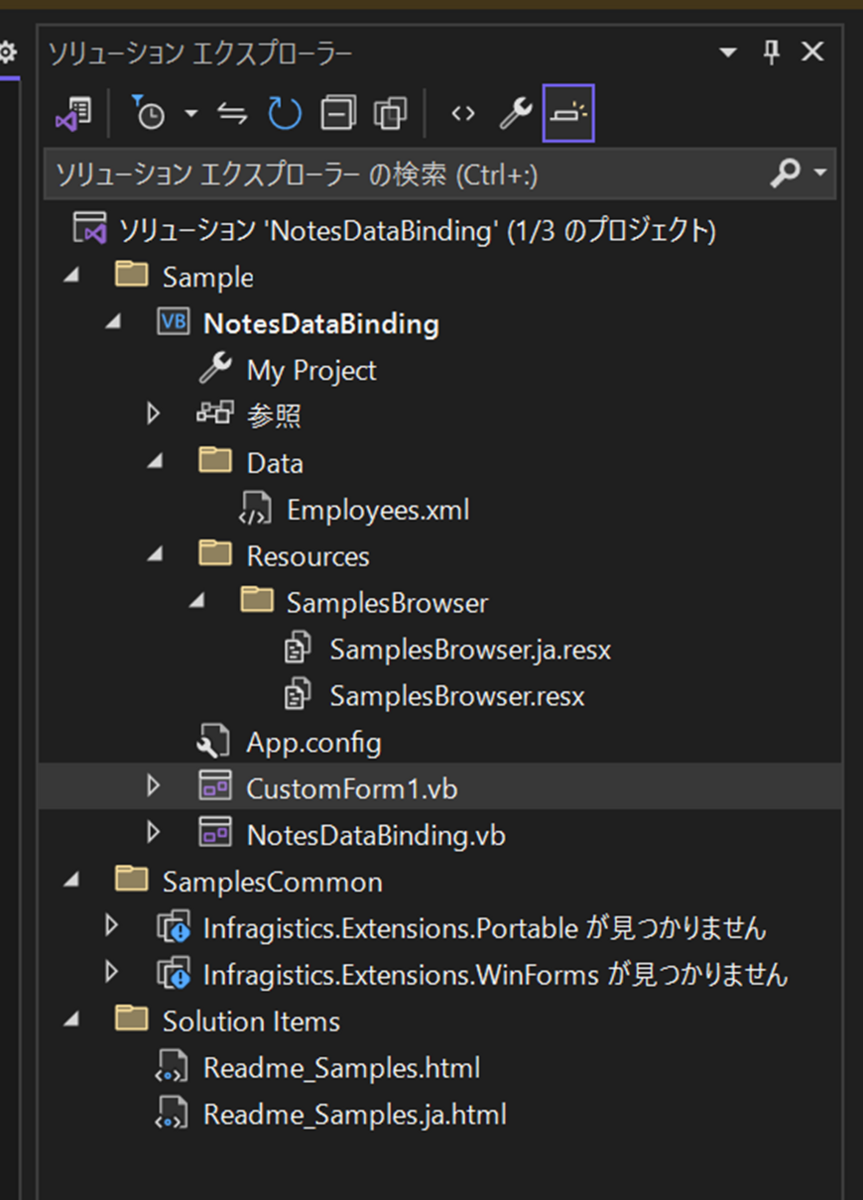
Task: Collapse the Sample folder
Action: click(x=72, y=277)
